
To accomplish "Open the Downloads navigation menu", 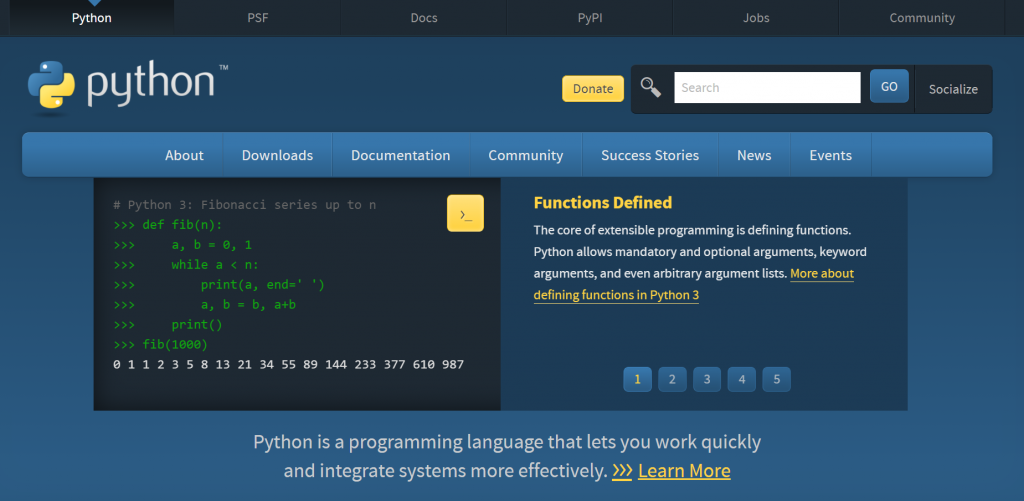I will coord(277,155).
